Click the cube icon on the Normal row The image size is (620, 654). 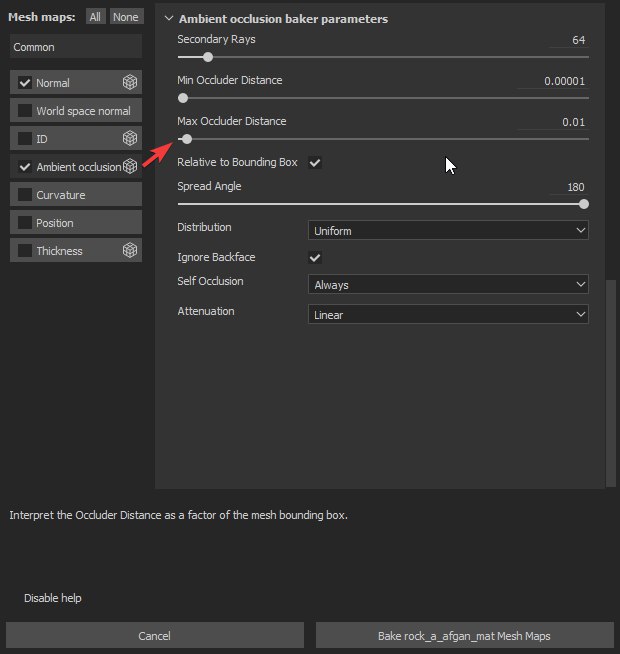coord(130,82)
